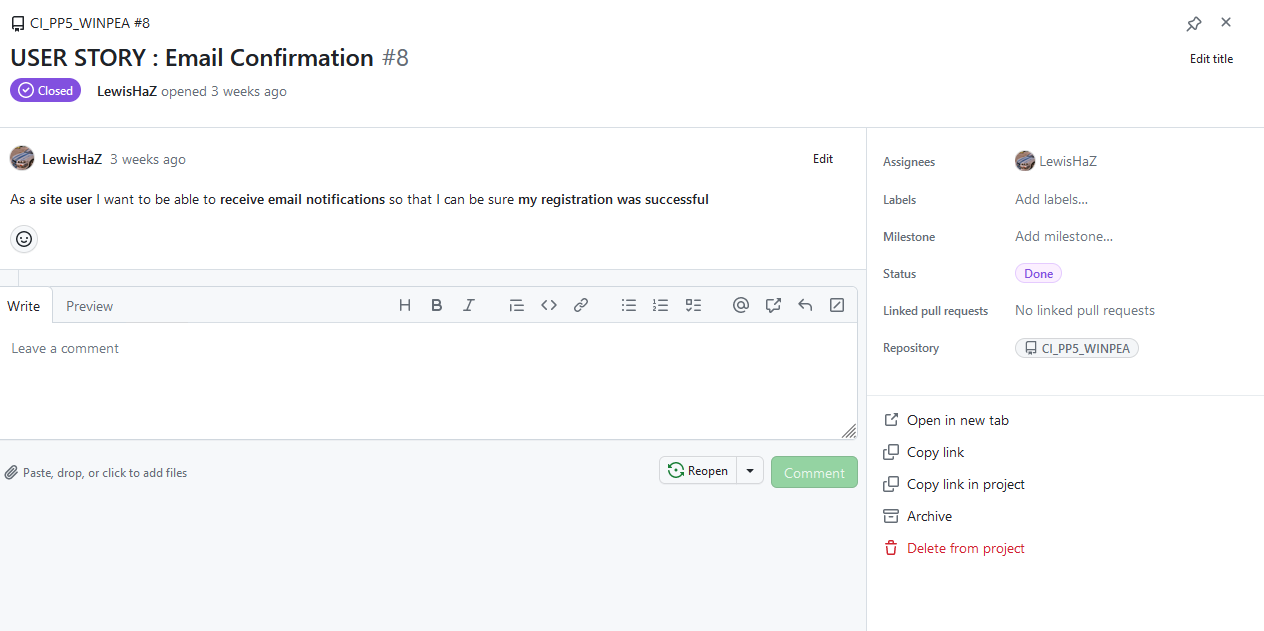
Task: Apply italic formatting
Action: coord(469,306)
